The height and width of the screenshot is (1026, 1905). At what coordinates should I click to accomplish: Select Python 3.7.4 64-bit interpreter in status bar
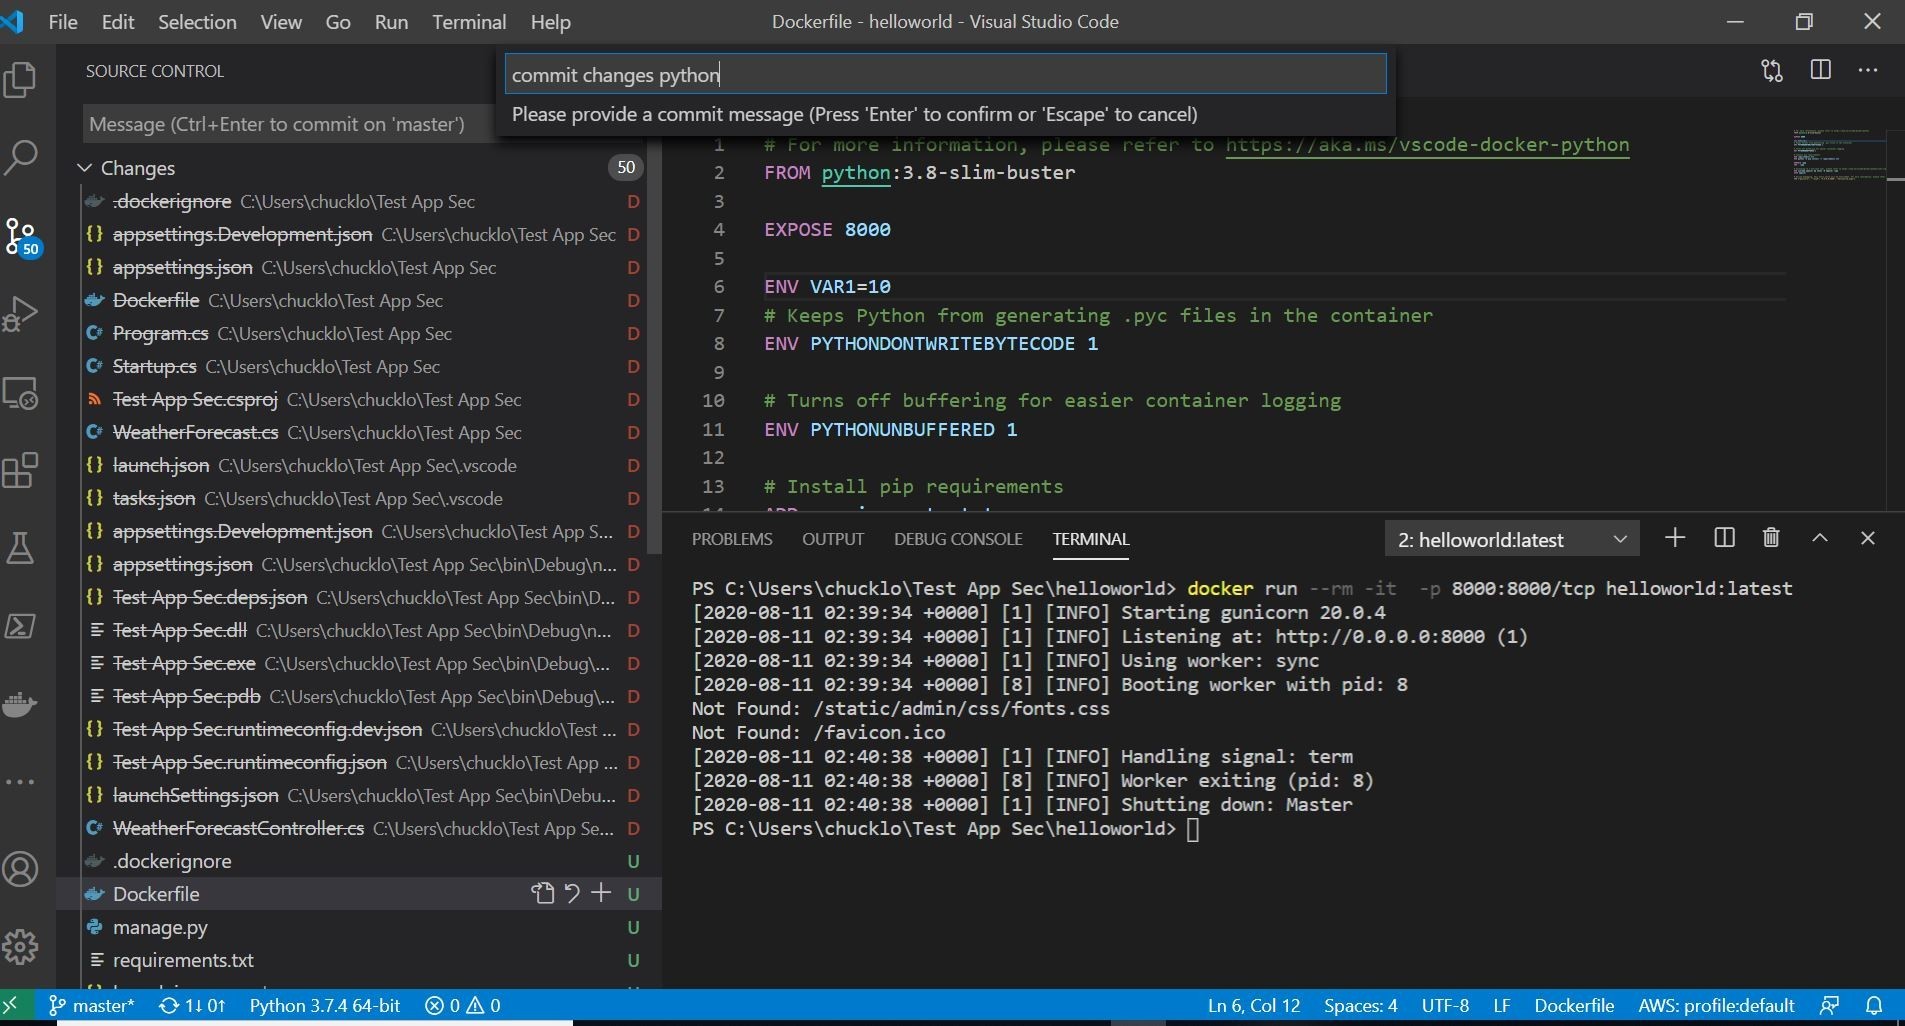pos(324,1005)
